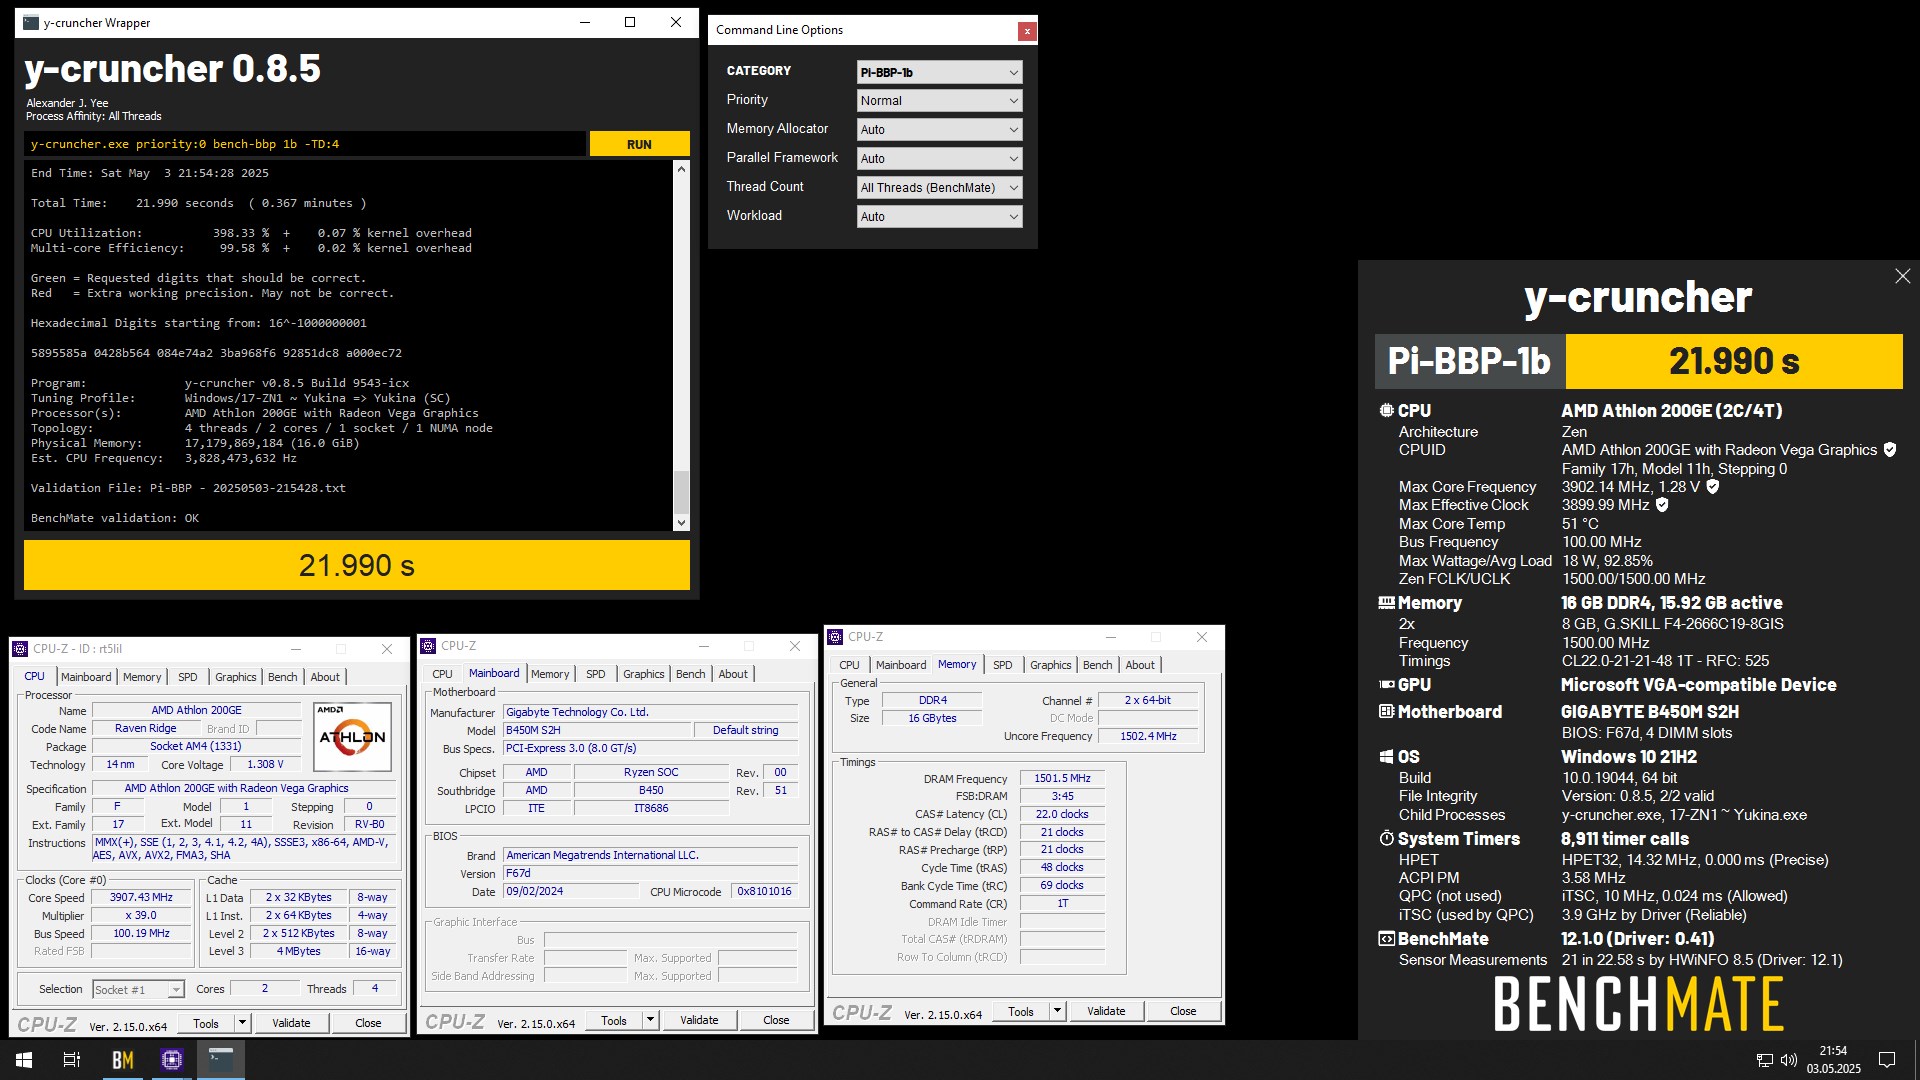Image resolution: width=1920 pixels, height=1080 pixels.
Task: Click the yellow RUN button
Action: coord(639,144)
